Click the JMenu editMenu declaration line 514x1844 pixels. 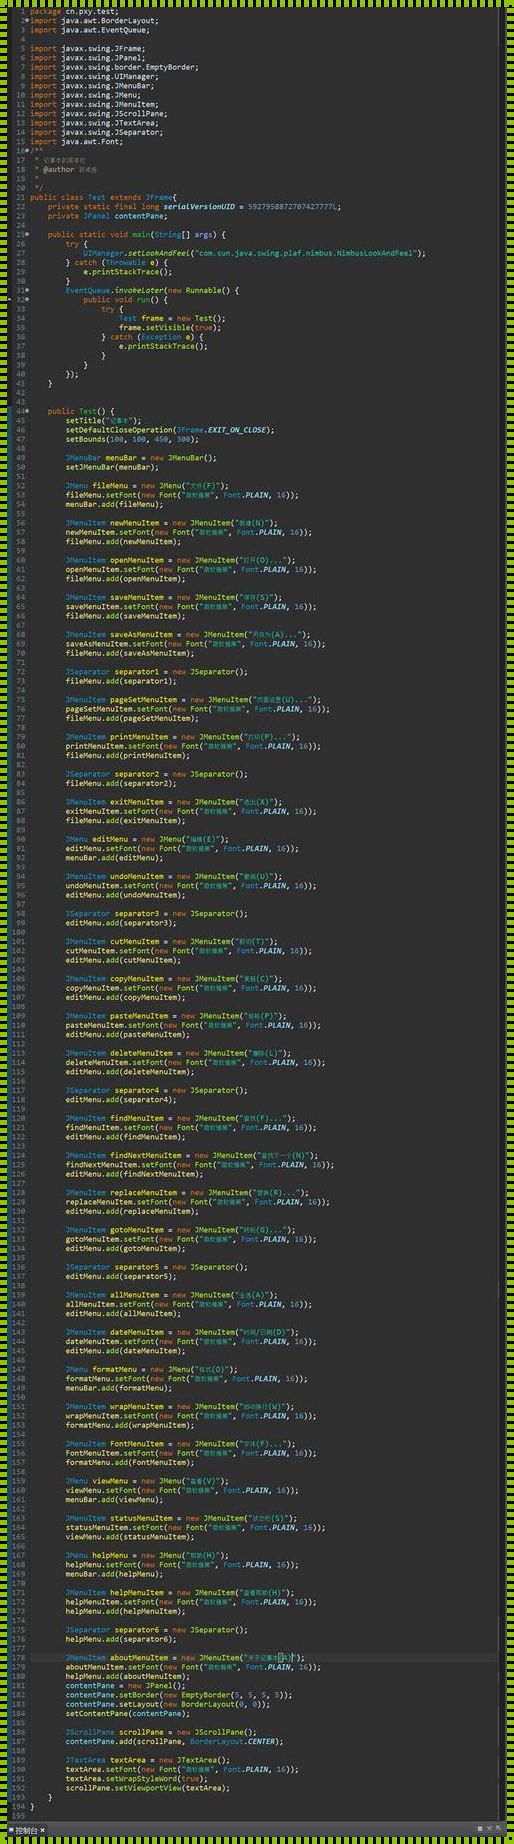pyautogui.click(x=147, y=839)
